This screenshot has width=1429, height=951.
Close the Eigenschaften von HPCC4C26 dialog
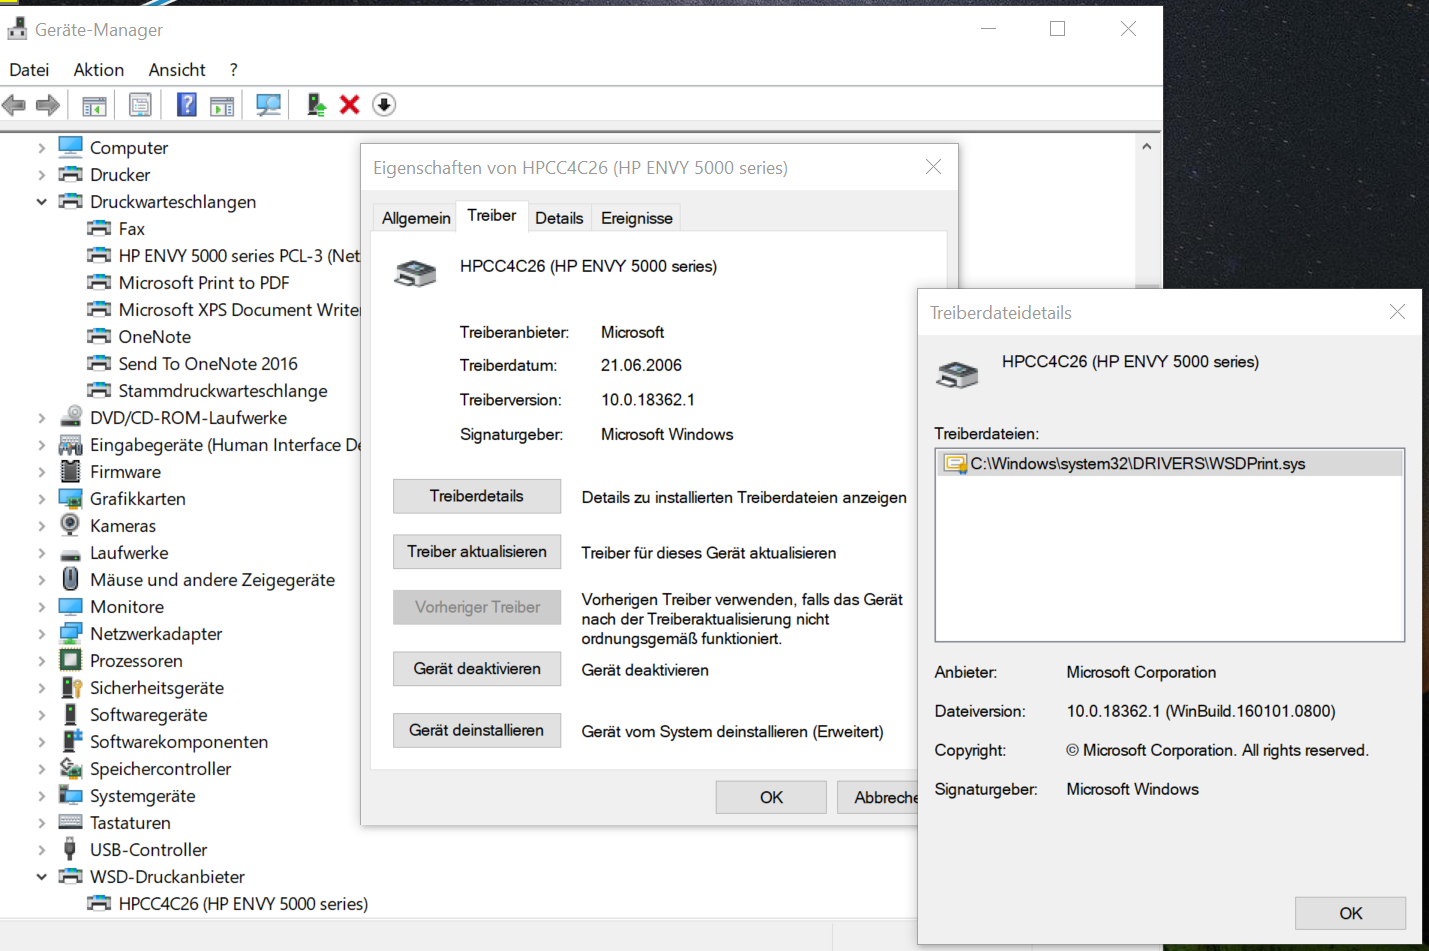(933, 167)
